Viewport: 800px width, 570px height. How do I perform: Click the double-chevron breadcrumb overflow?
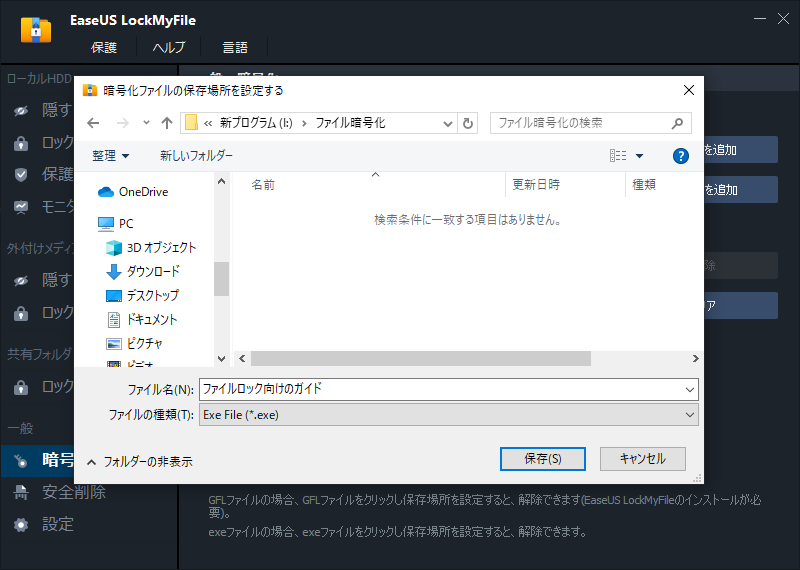pos(208,123)
